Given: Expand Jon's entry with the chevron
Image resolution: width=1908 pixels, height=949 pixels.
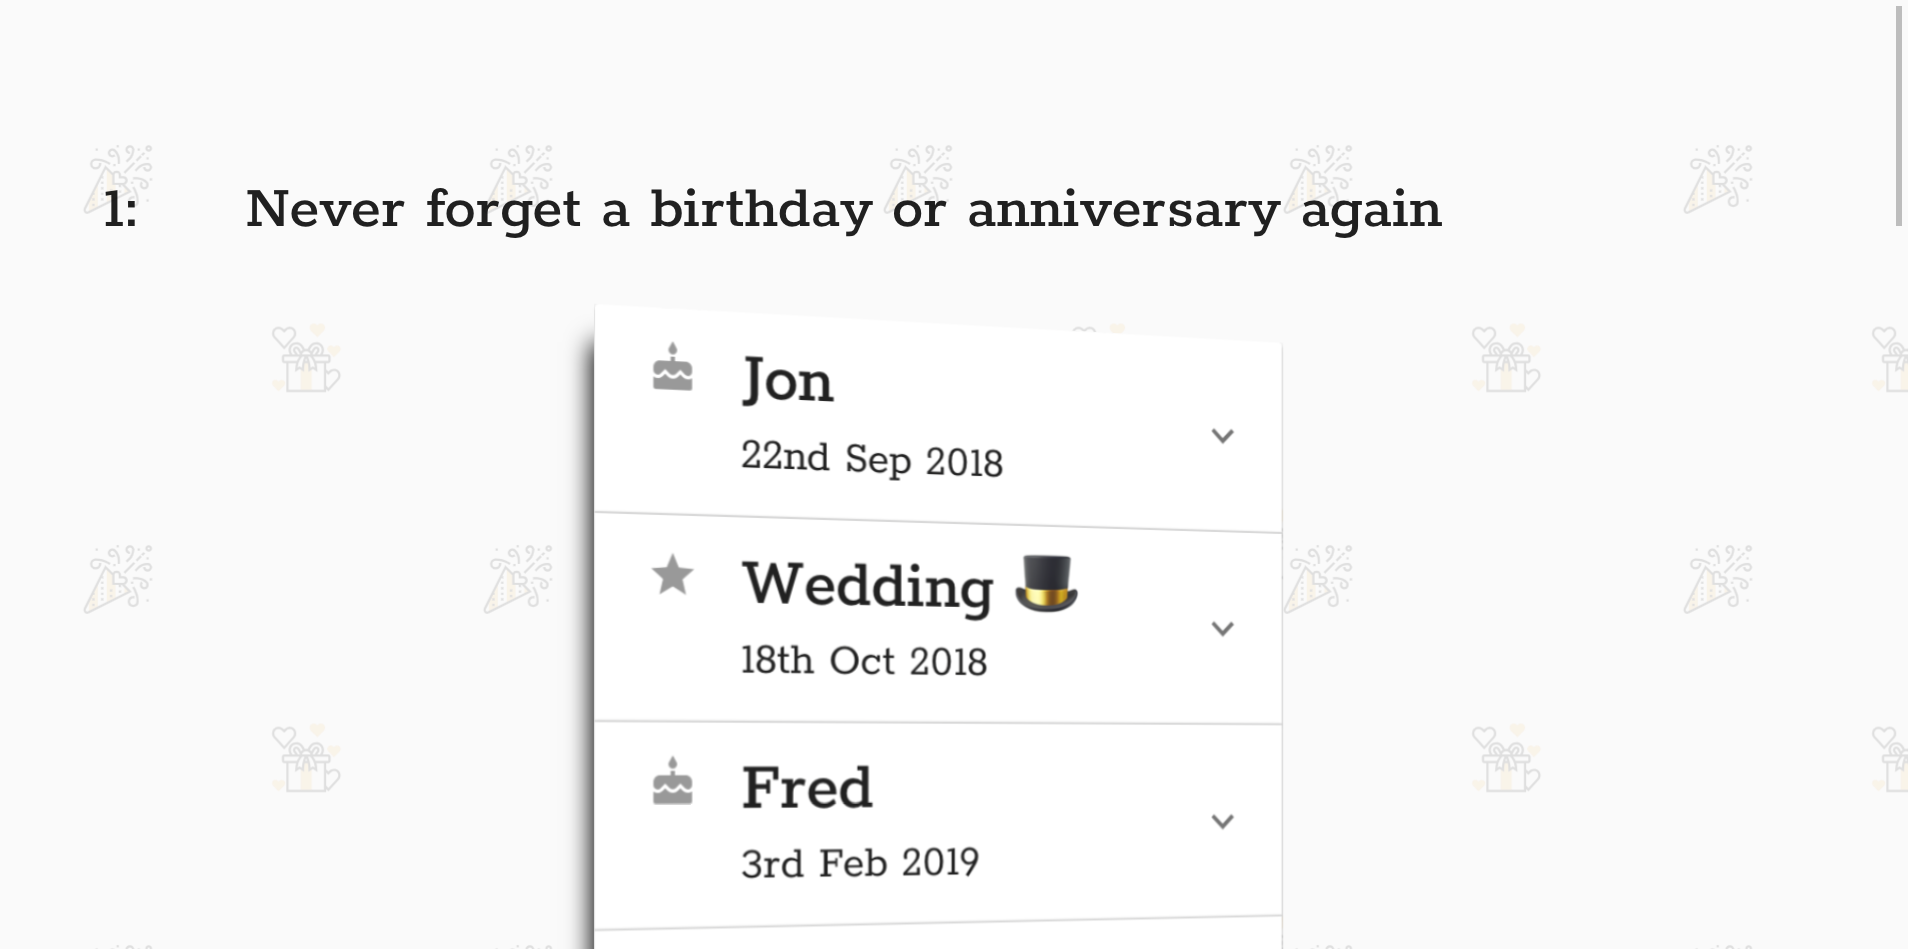Looking at the screenshot, I should (x=1222, y=436).
